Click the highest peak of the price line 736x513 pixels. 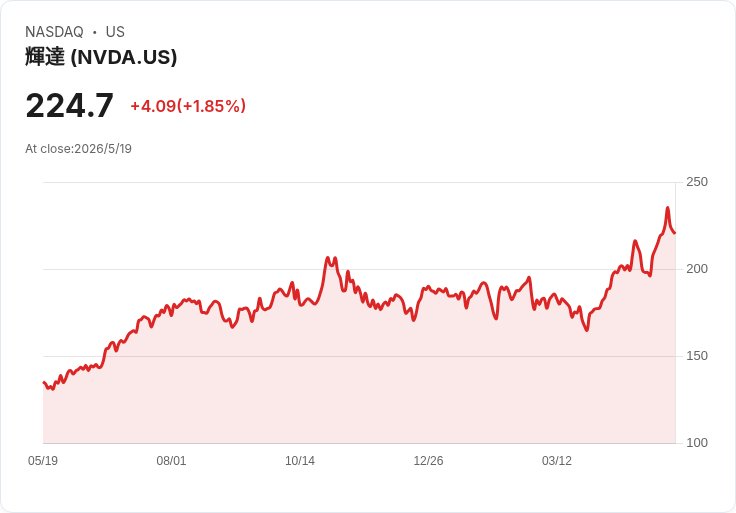(x=667, y=208)
